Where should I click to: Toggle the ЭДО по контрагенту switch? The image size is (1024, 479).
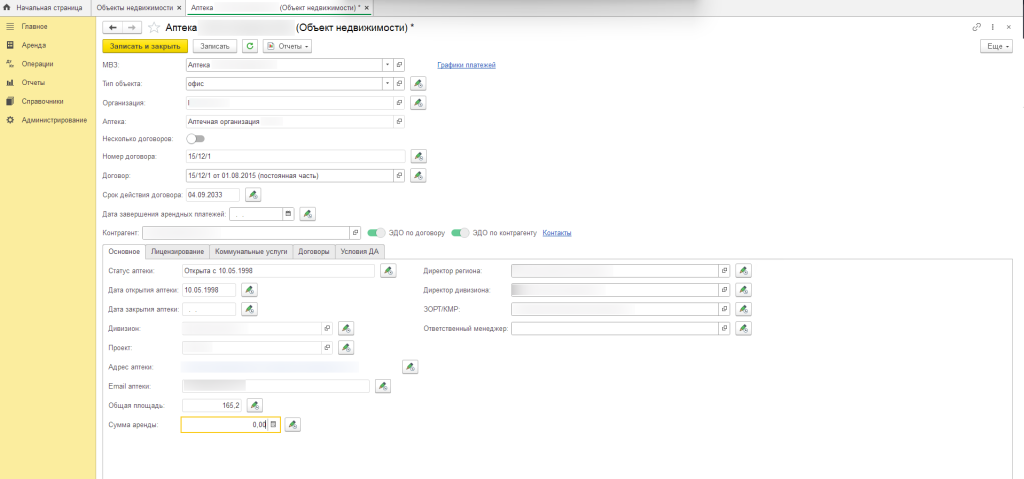pyautogui.click(x=460, y=233)
